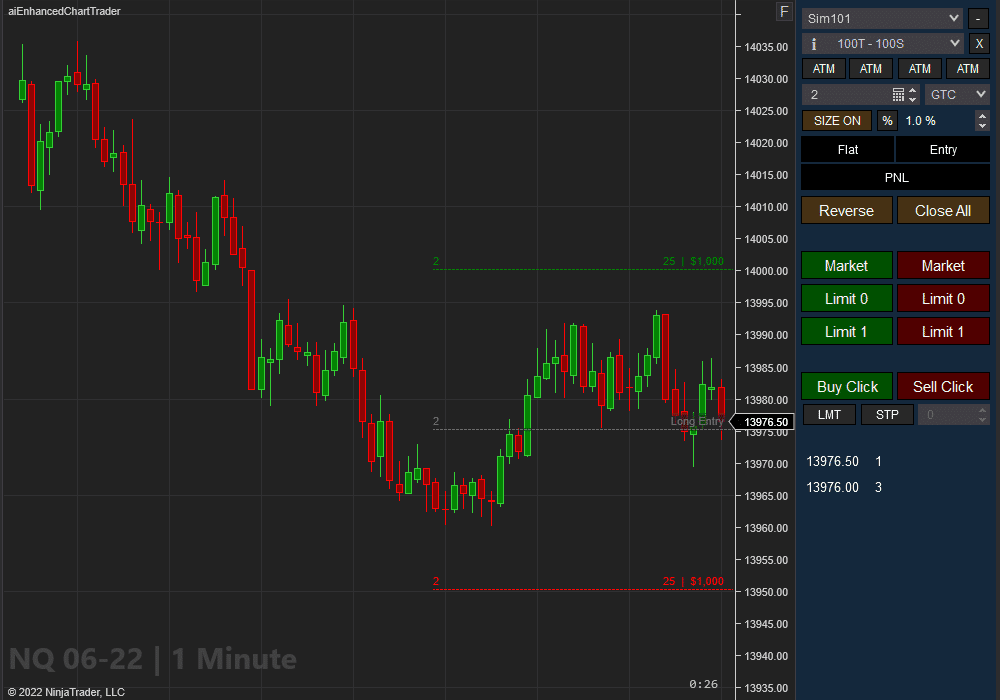Click the F indicator above the price scale
Viewport: 1000px width, 700px height.
(784, 11)
